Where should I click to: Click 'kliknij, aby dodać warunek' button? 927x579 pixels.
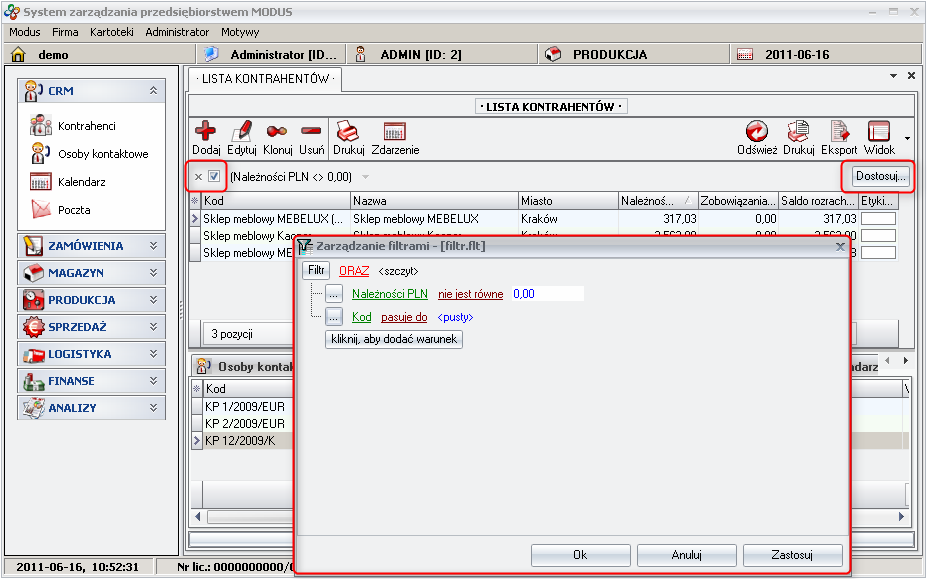coord(394,339)
